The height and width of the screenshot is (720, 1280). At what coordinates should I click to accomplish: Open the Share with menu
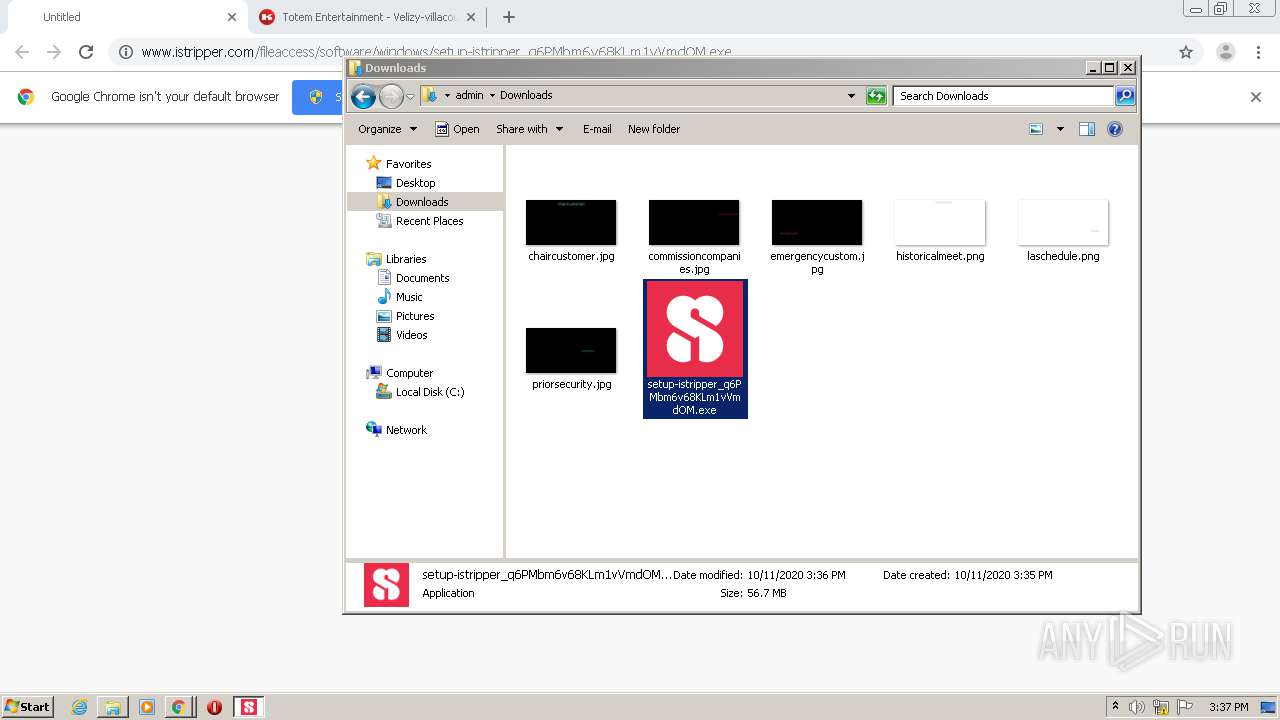point(530,129)
